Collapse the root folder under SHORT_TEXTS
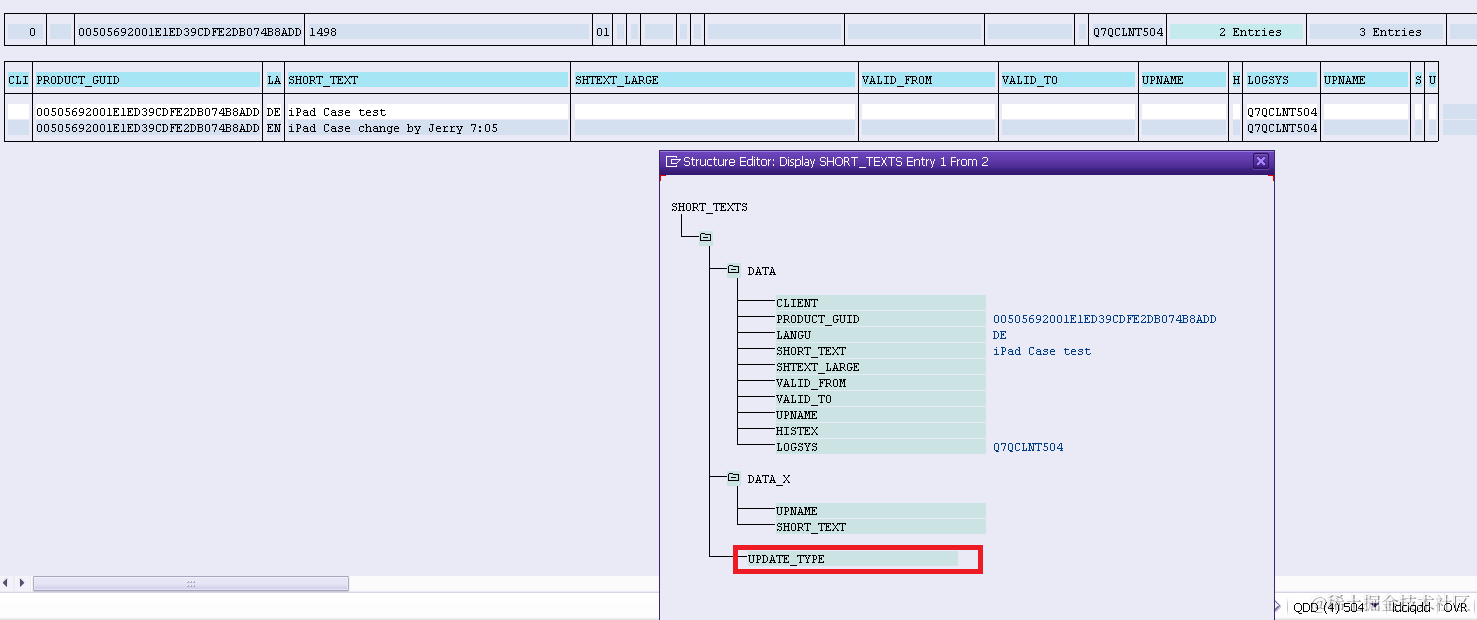This screenshot has width=1477, height=620. point(705,237)
